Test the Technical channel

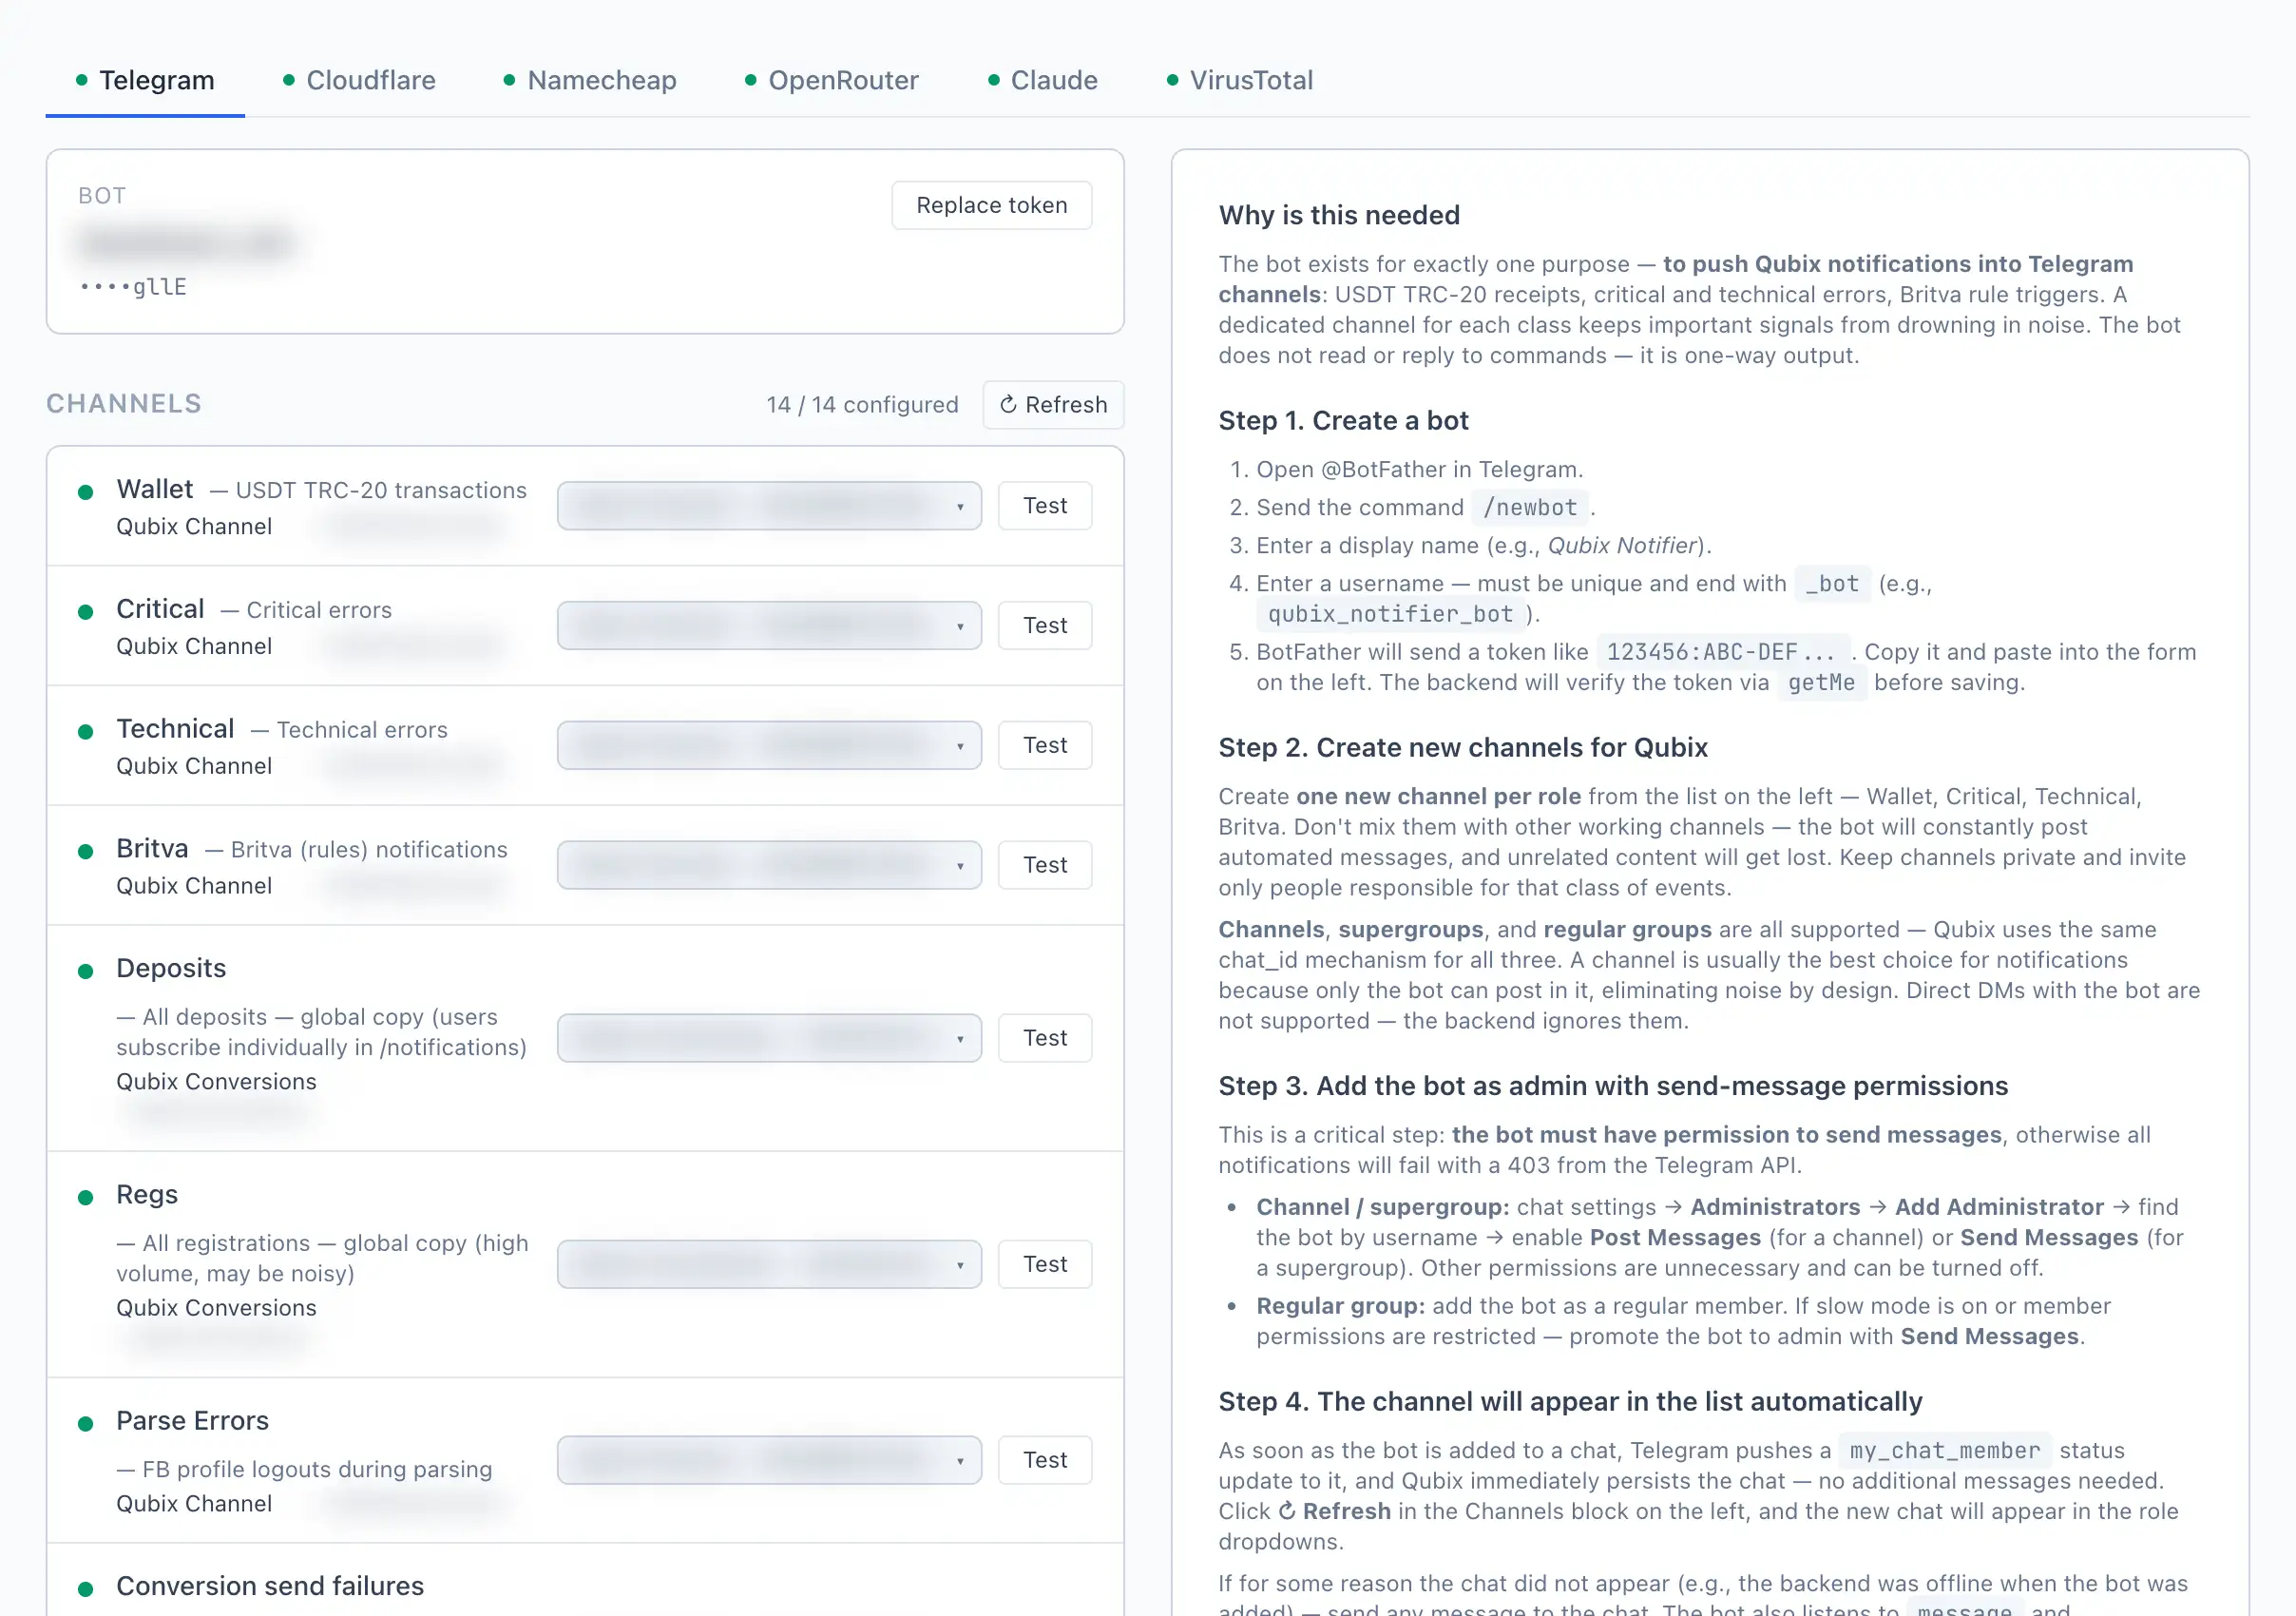point(1045,745)
